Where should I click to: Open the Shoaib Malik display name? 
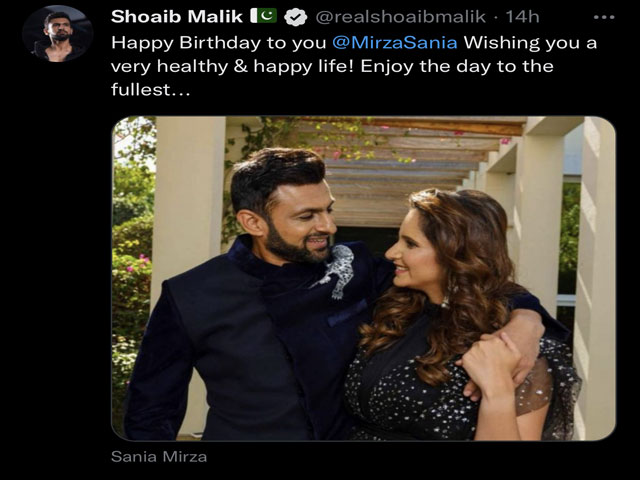click(177, 17)
